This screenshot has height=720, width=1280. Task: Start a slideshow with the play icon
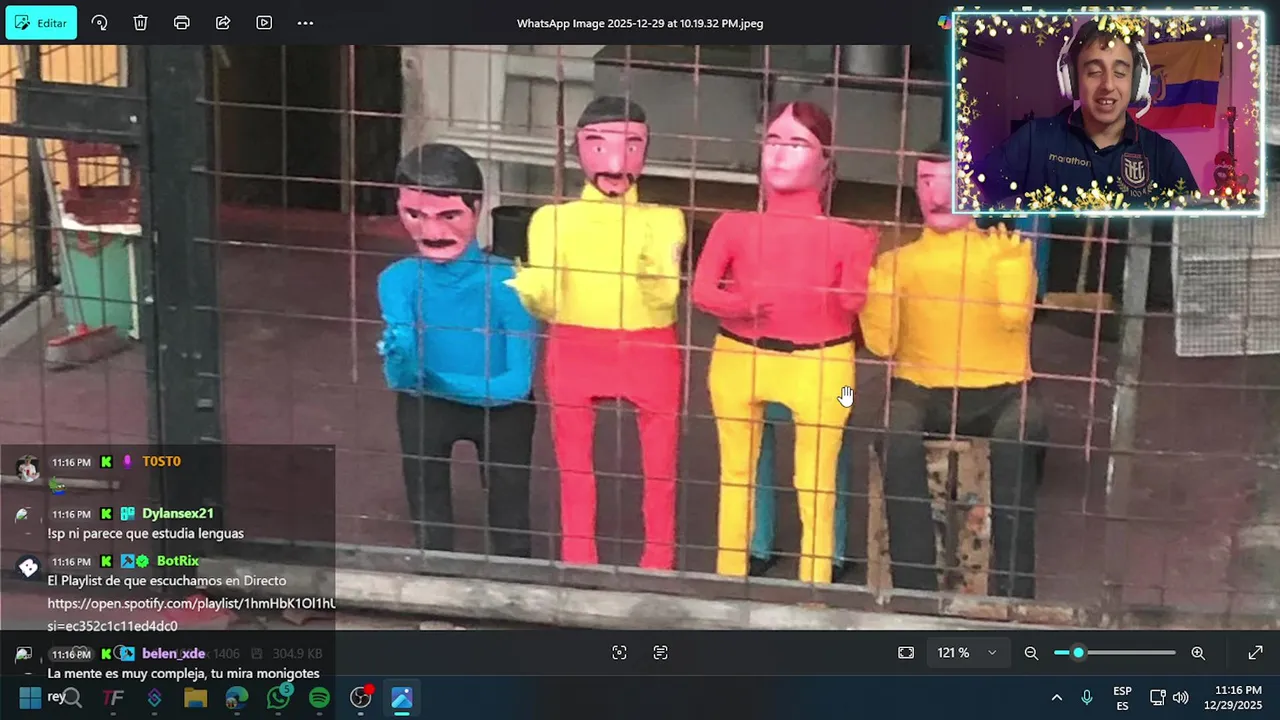(x=264, y=23)
